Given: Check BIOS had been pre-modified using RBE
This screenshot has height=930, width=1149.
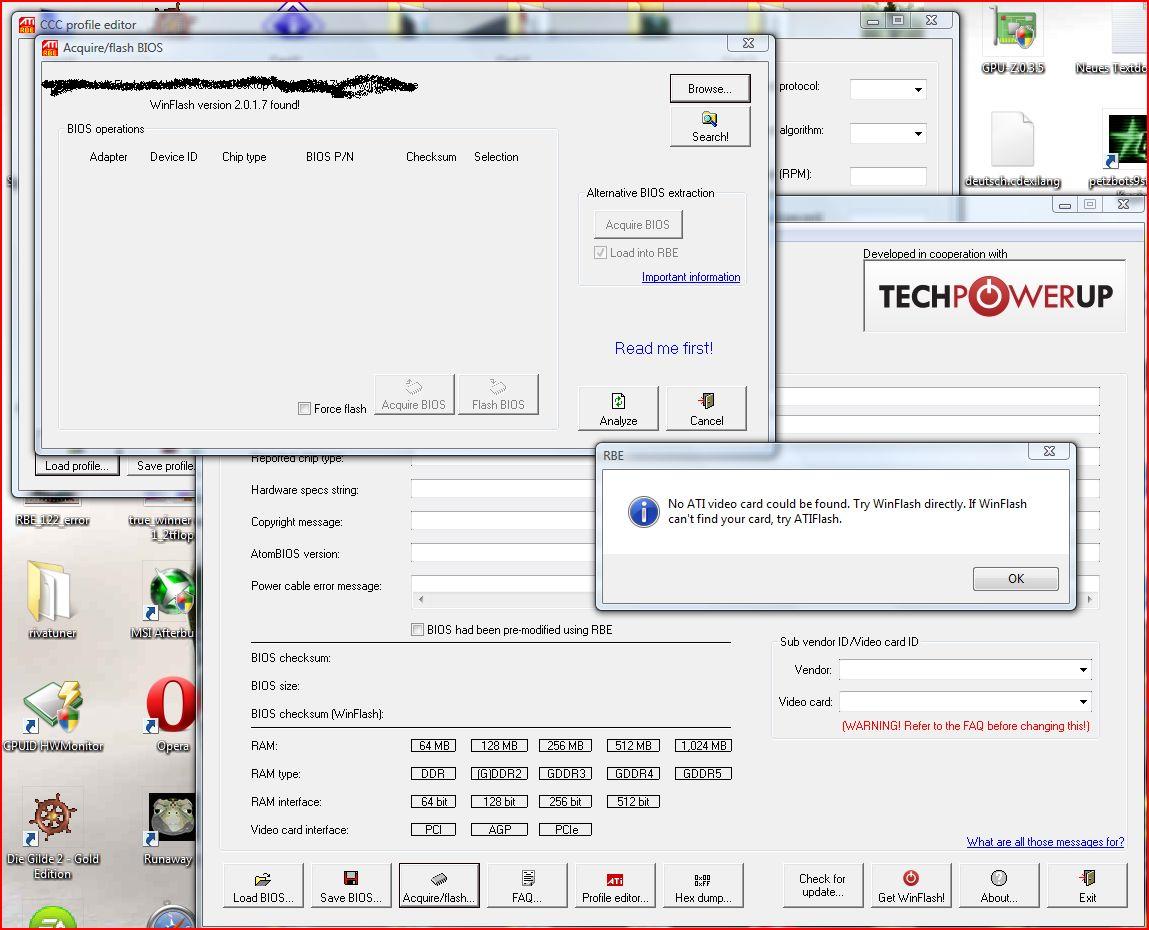Looking at the screenshot, I should (417, 630).
